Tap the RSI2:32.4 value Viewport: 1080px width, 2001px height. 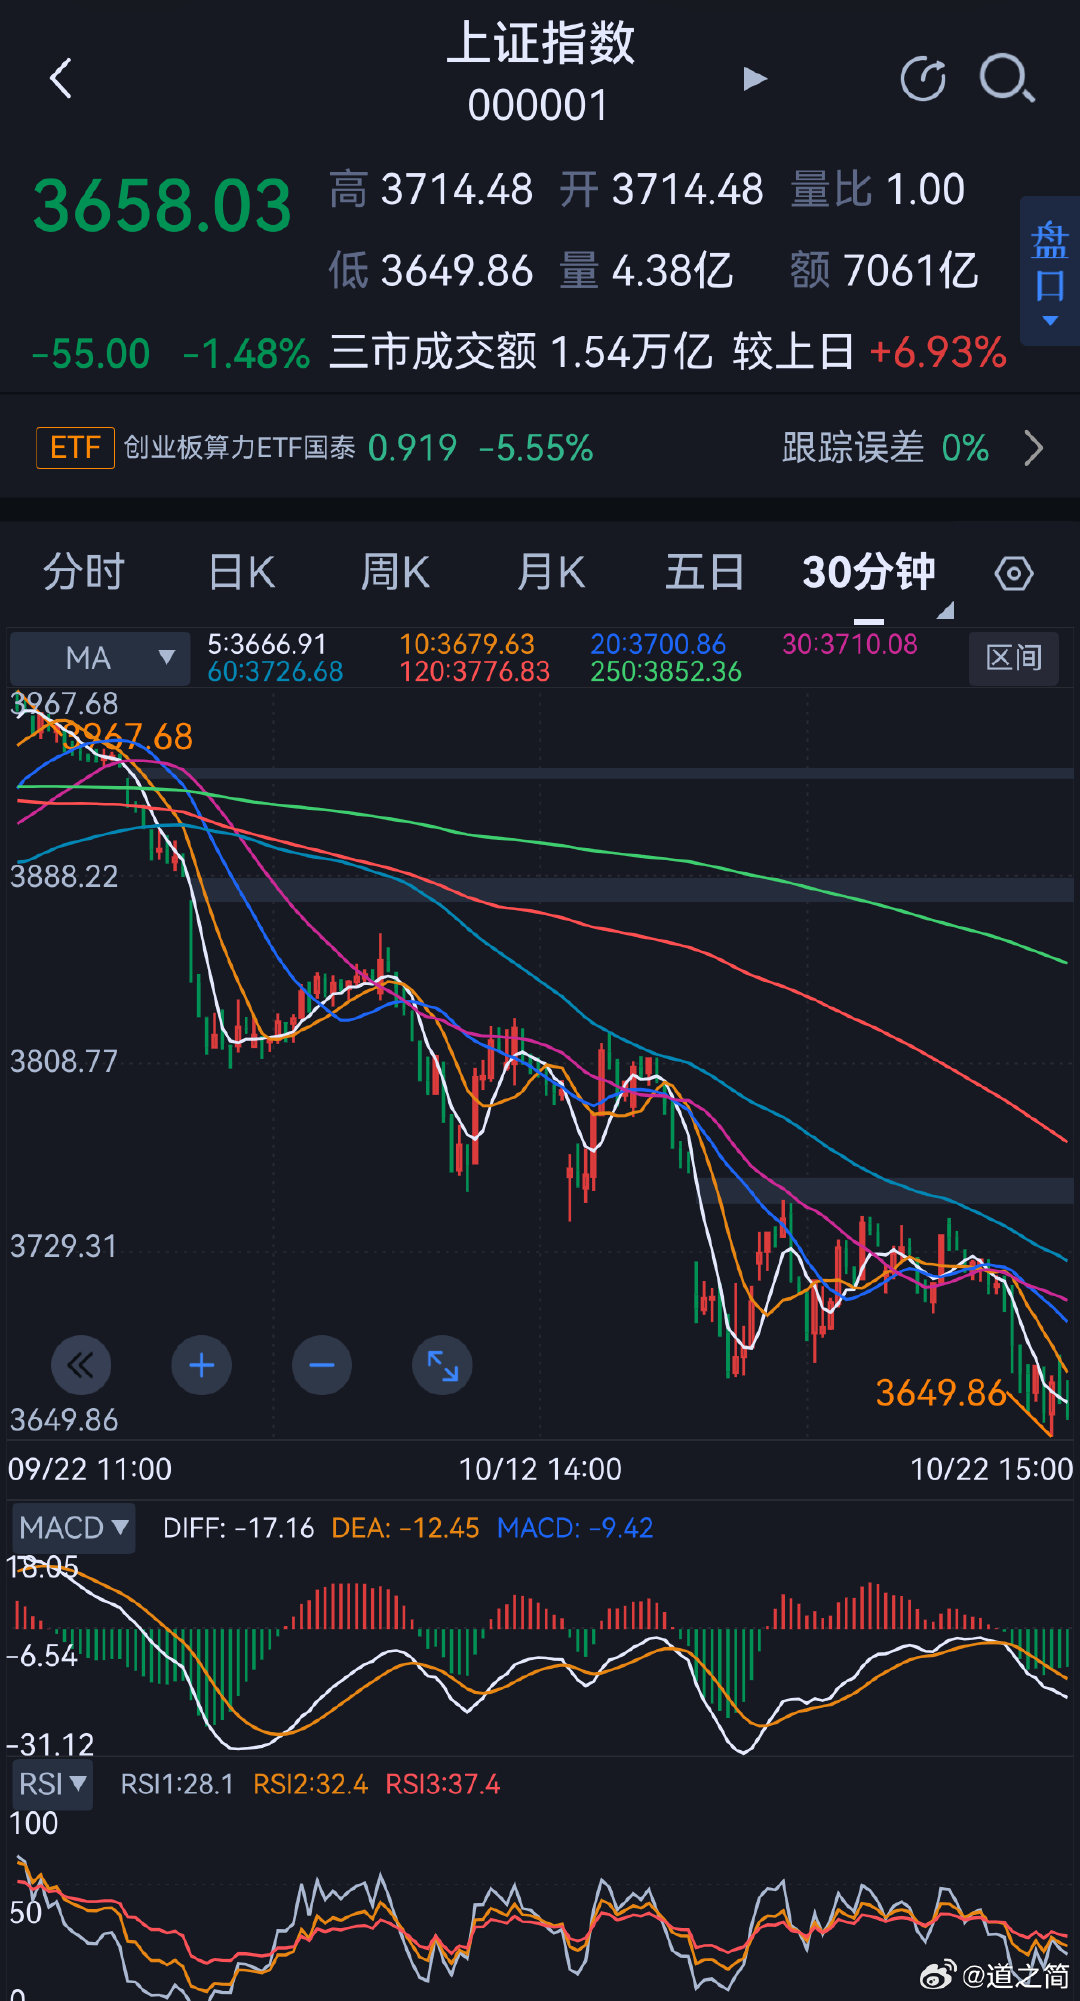pyautogui.click(x=310, y=1784)
